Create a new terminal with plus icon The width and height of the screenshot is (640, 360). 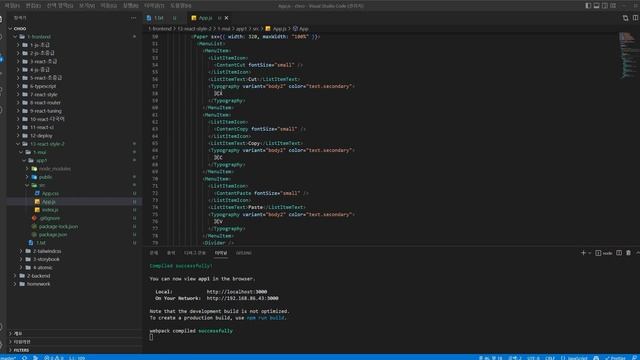[x=583, y=253]
